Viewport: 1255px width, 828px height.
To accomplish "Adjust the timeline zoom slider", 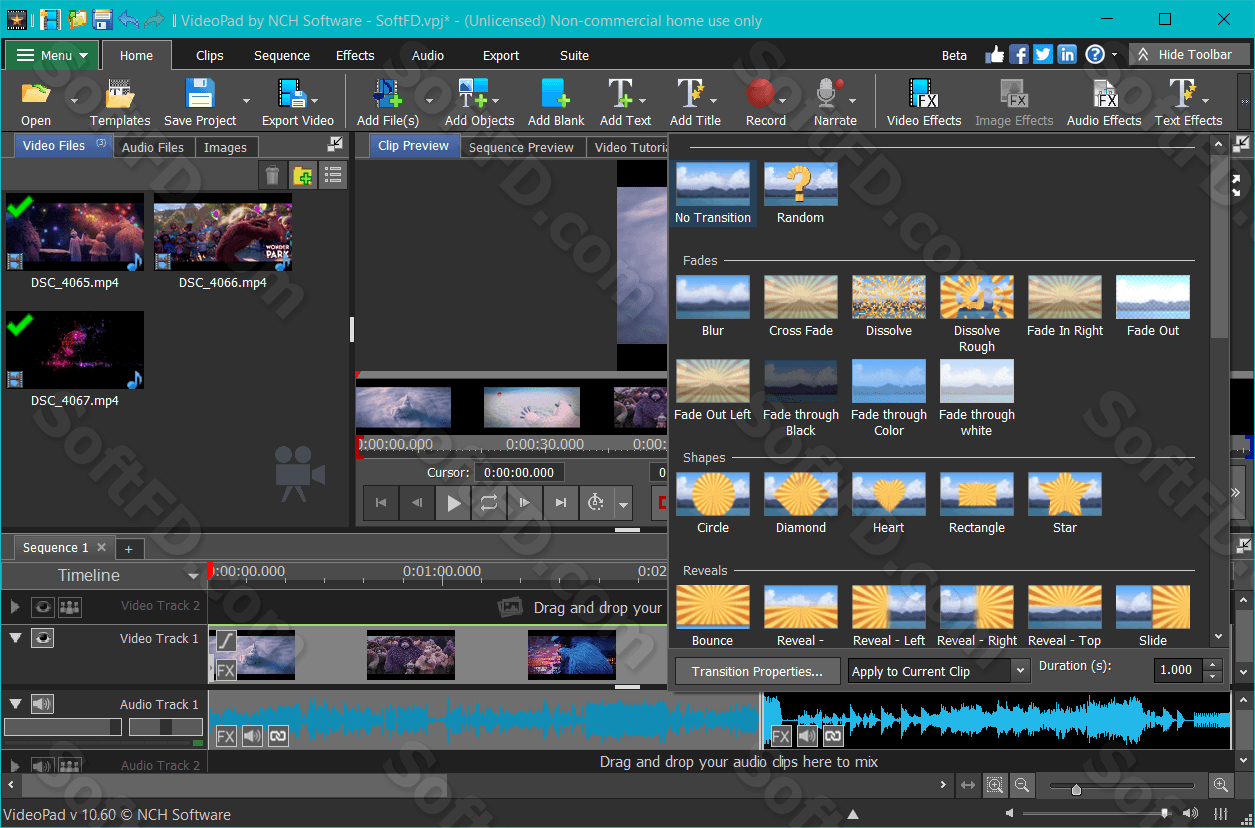I will pyautogui.click(x=1076, y=787).
